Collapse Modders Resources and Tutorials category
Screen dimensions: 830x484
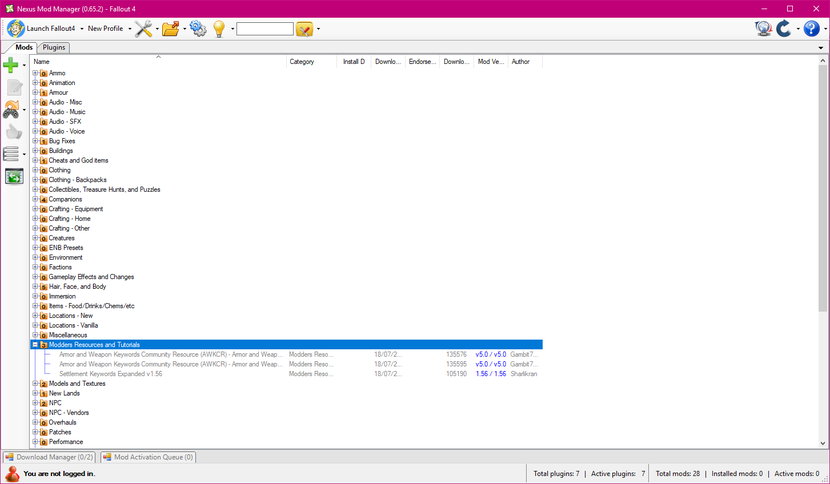pyautogui.click(x=35, y=345)
